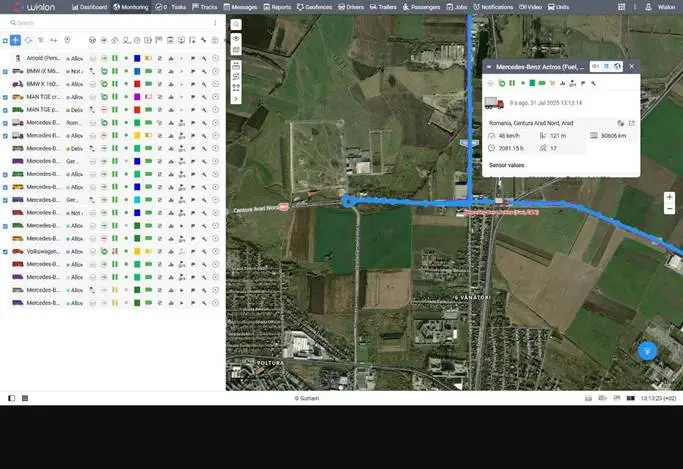Image resolution: width=683 pixels, height=469 pixels.
Task: Select the Drivers tab
Action: coord(351,7)
